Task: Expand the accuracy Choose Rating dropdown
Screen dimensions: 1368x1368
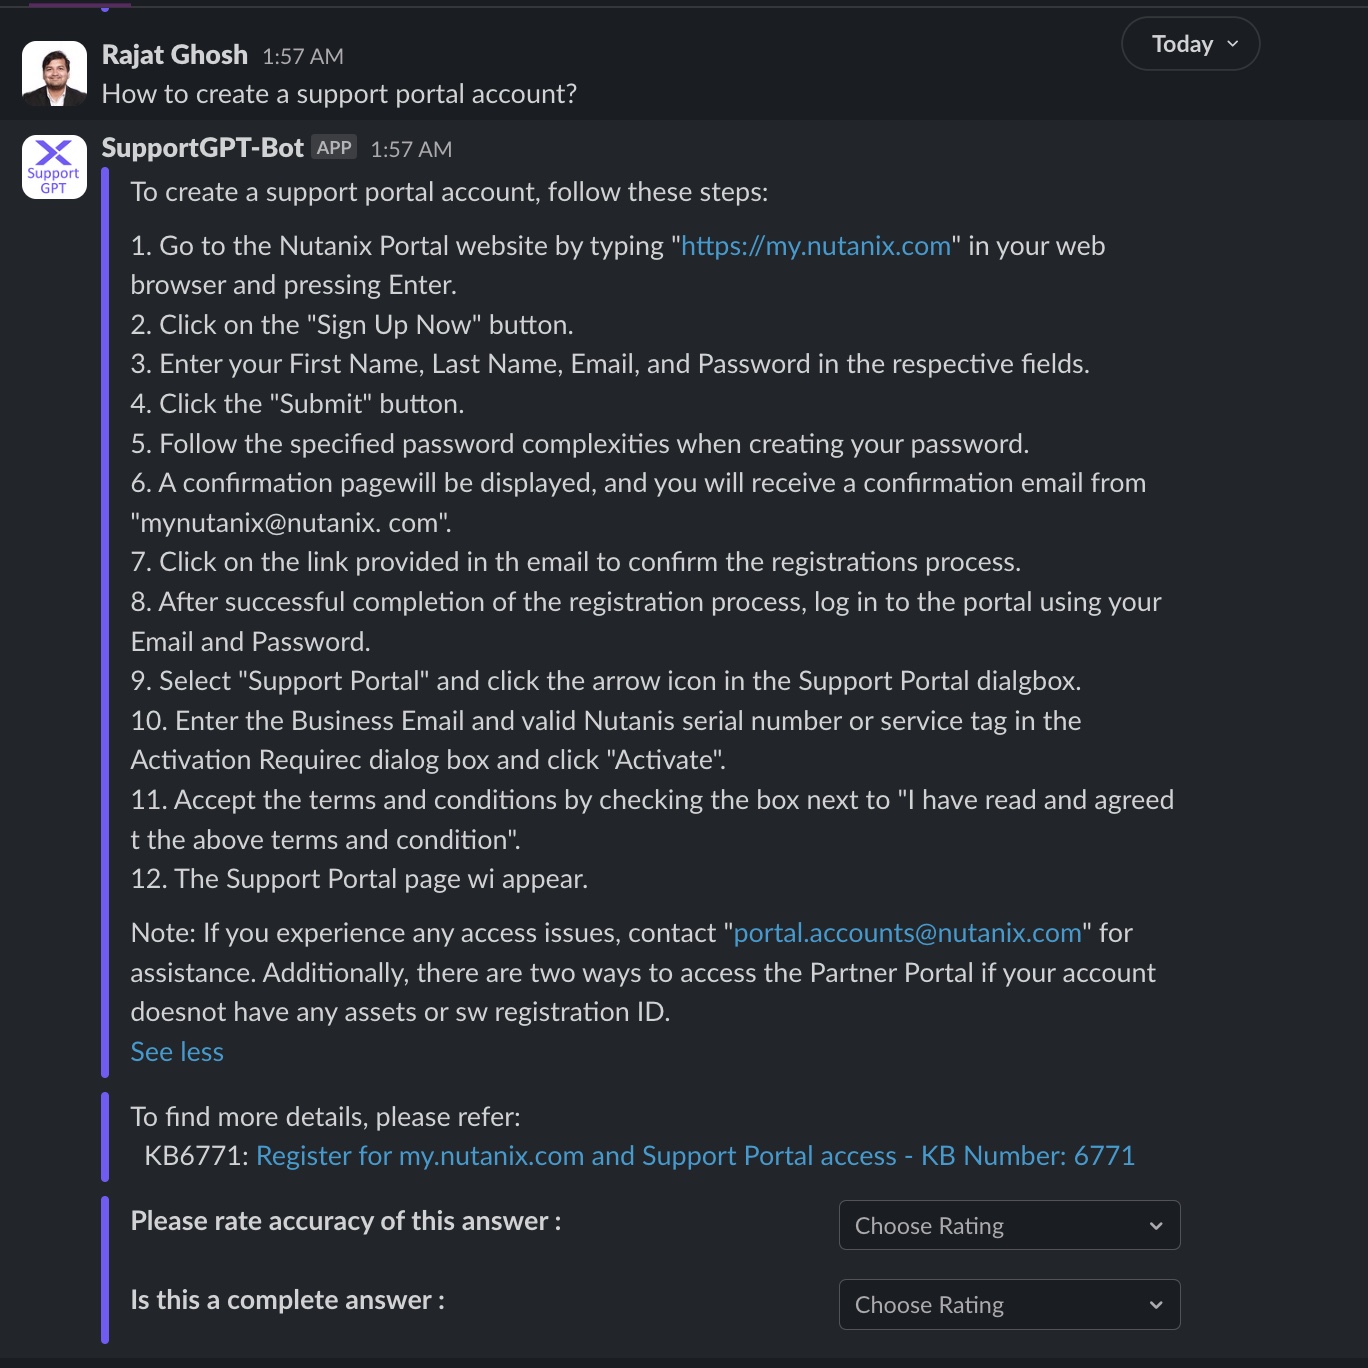Action: [x=1009, y=1225]
